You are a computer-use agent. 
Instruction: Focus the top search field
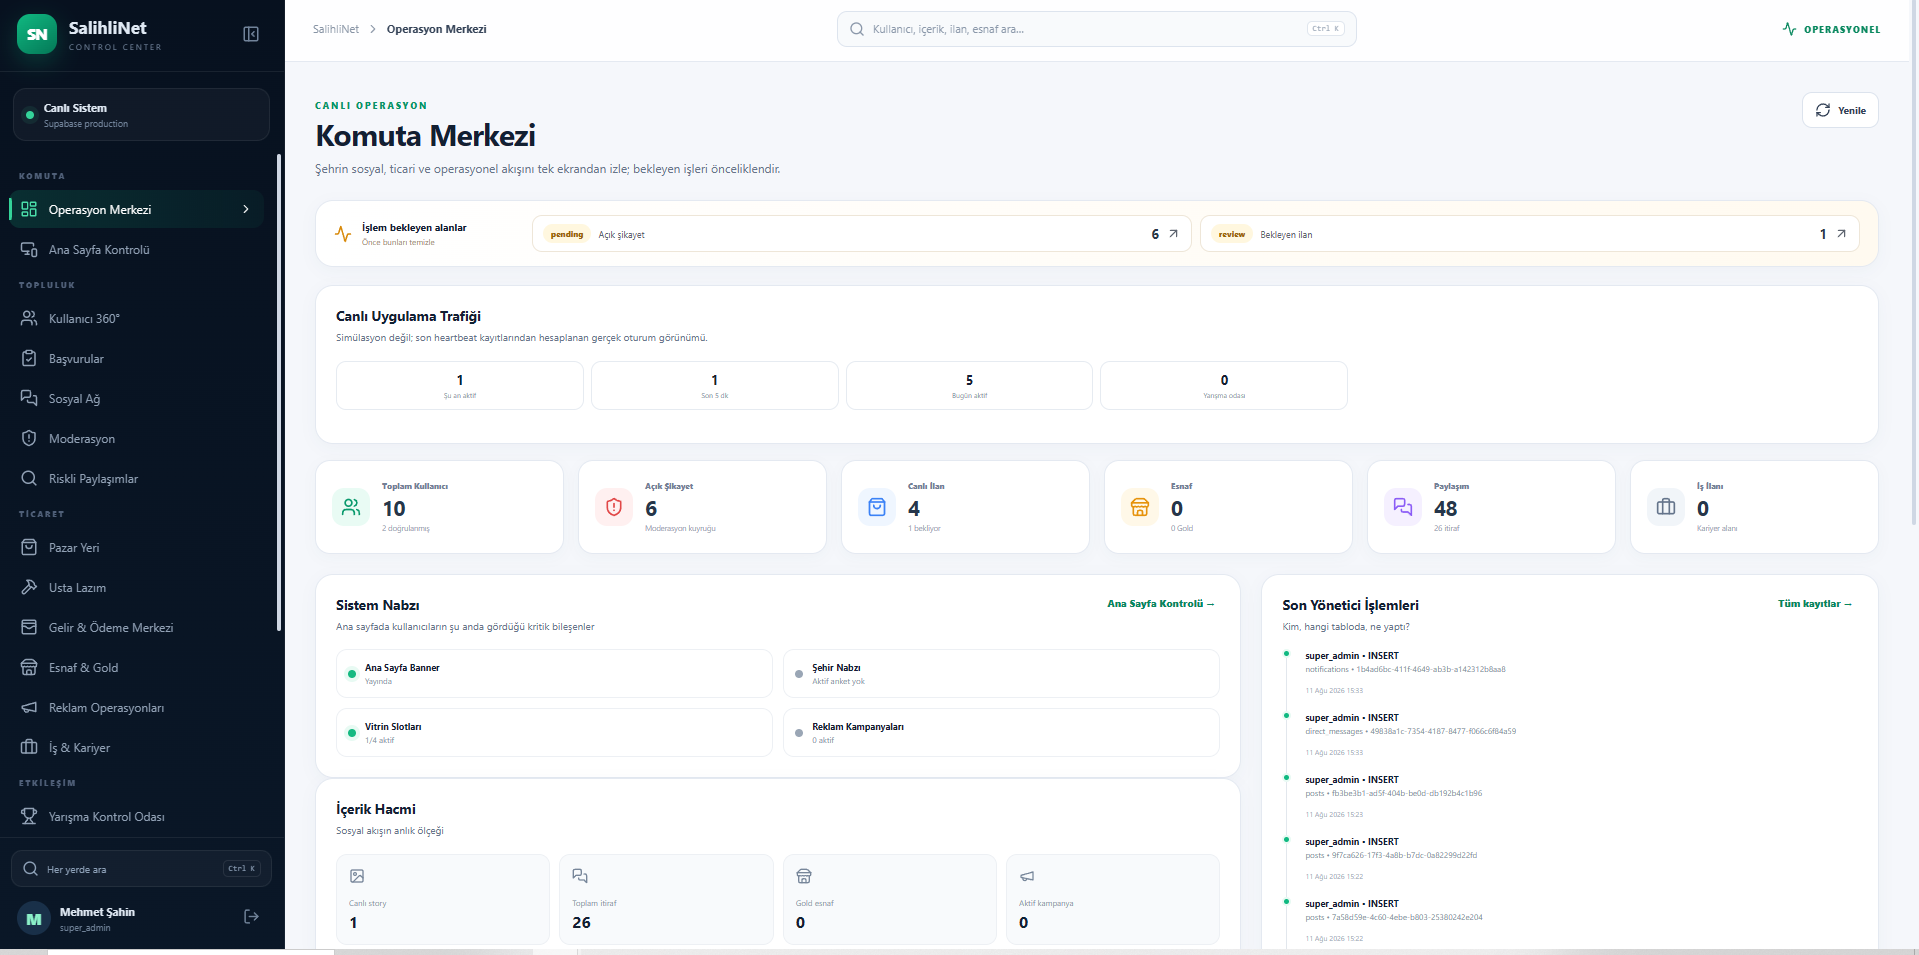tap(1096, 29)
